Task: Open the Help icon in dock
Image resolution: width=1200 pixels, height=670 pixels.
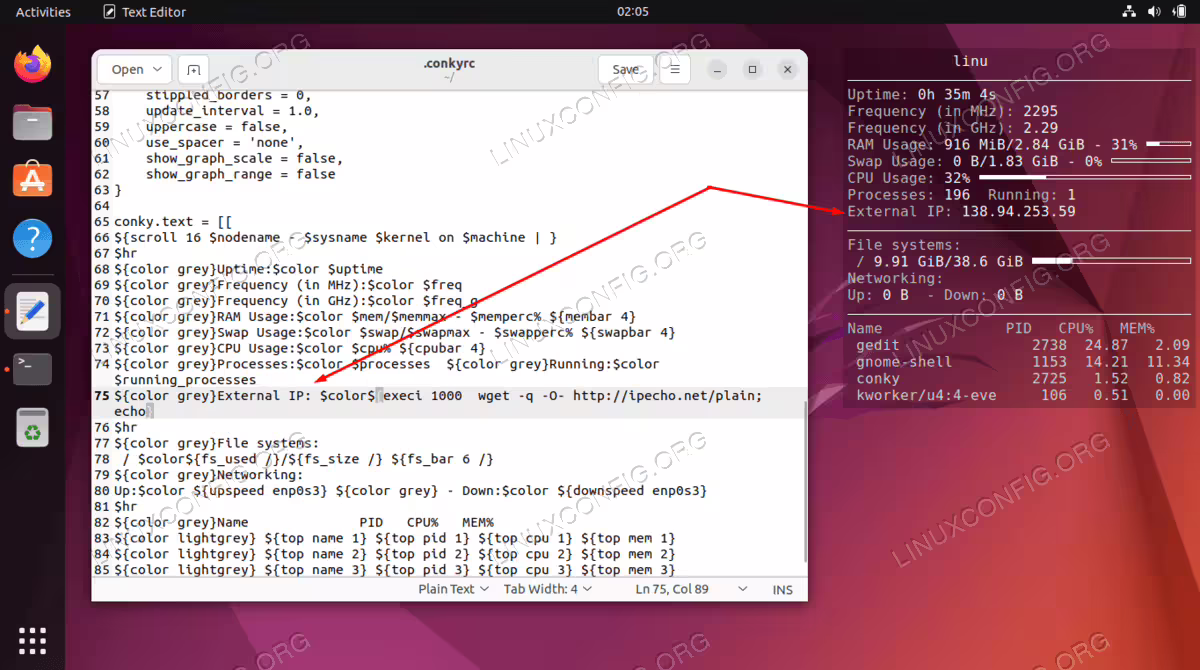Action: point(32,239)
